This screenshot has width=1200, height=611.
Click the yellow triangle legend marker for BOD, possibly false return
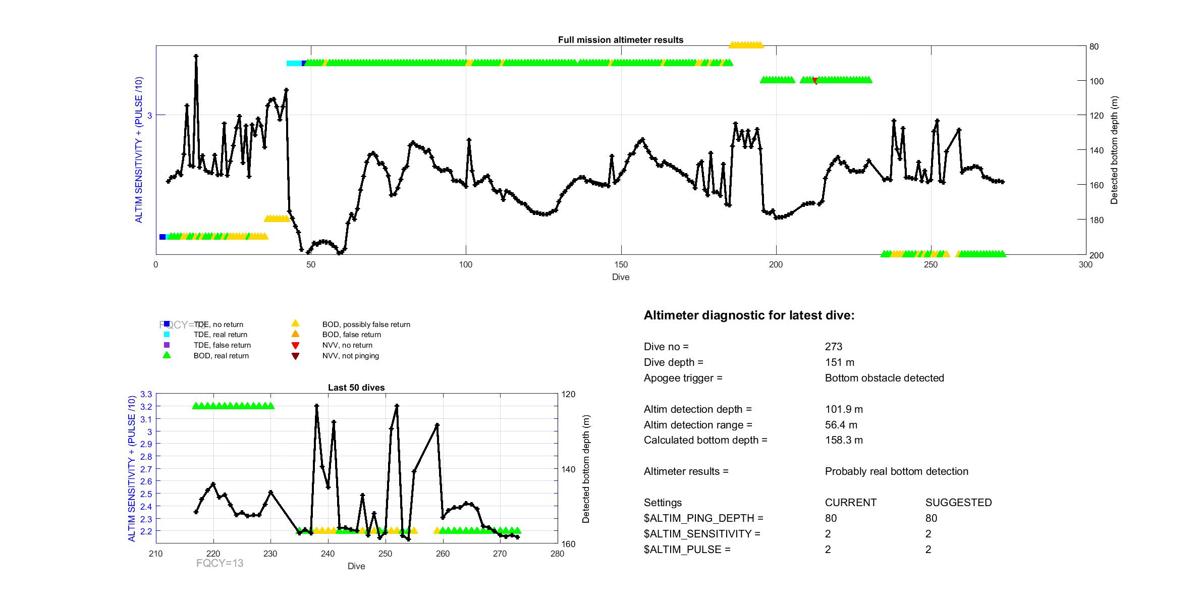(x=295, y=324)
